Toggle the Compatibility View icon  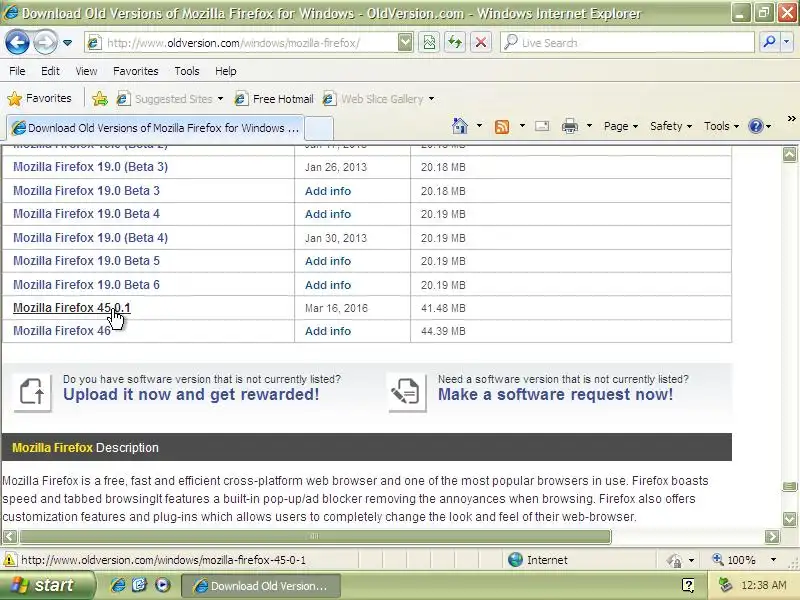click(429, 43)
